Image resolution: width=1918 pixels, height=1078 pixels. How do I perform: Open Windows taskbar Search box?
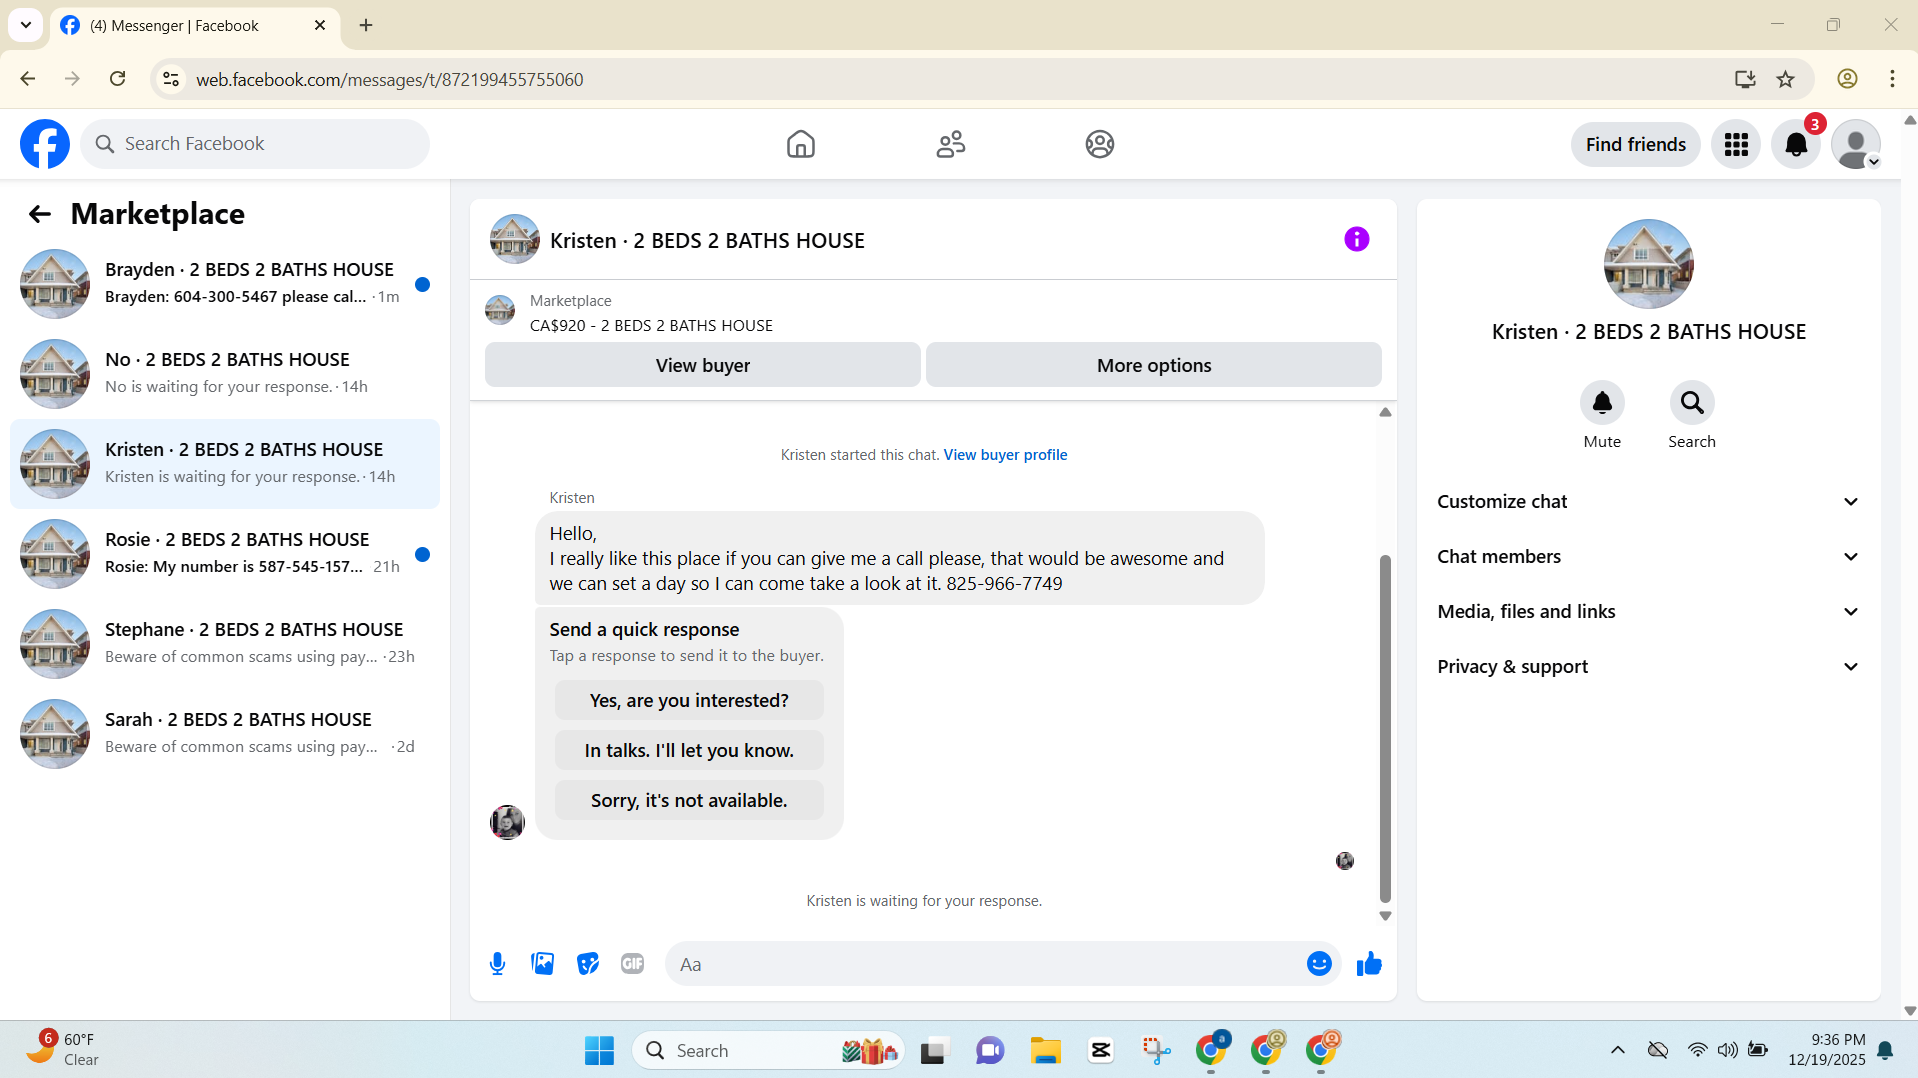point(768,1050)
